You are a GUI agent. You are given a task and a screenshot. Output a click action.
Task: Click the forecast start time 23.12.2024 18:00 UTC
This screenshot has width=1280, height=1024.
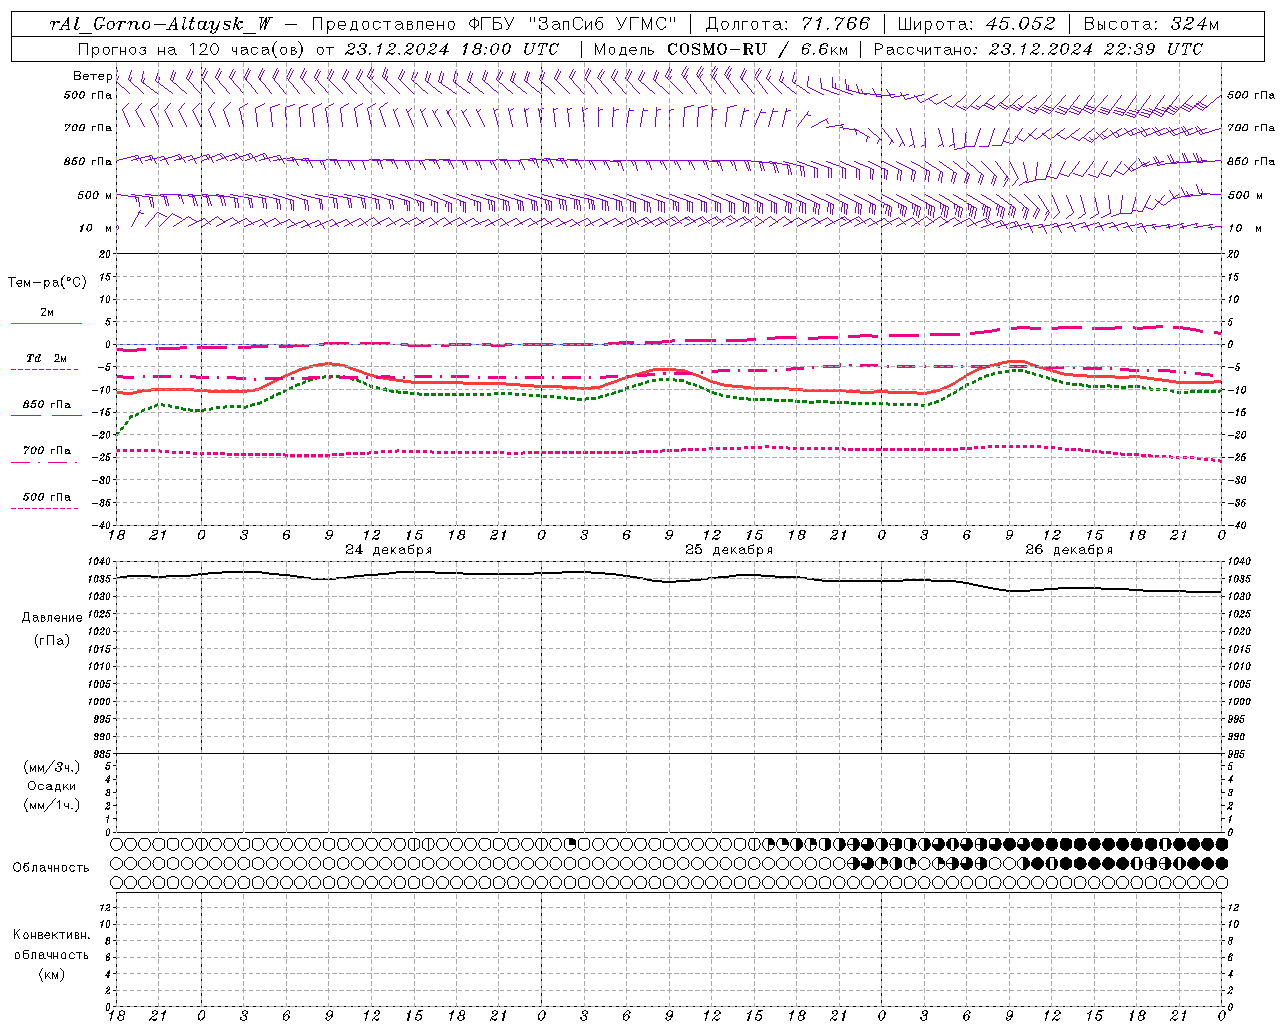pos(451,49)
